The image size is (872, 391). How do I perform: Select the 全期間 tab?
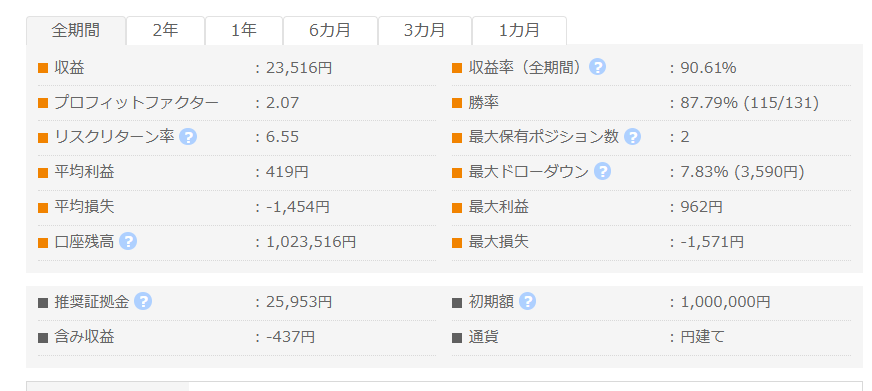click(76, 31)
